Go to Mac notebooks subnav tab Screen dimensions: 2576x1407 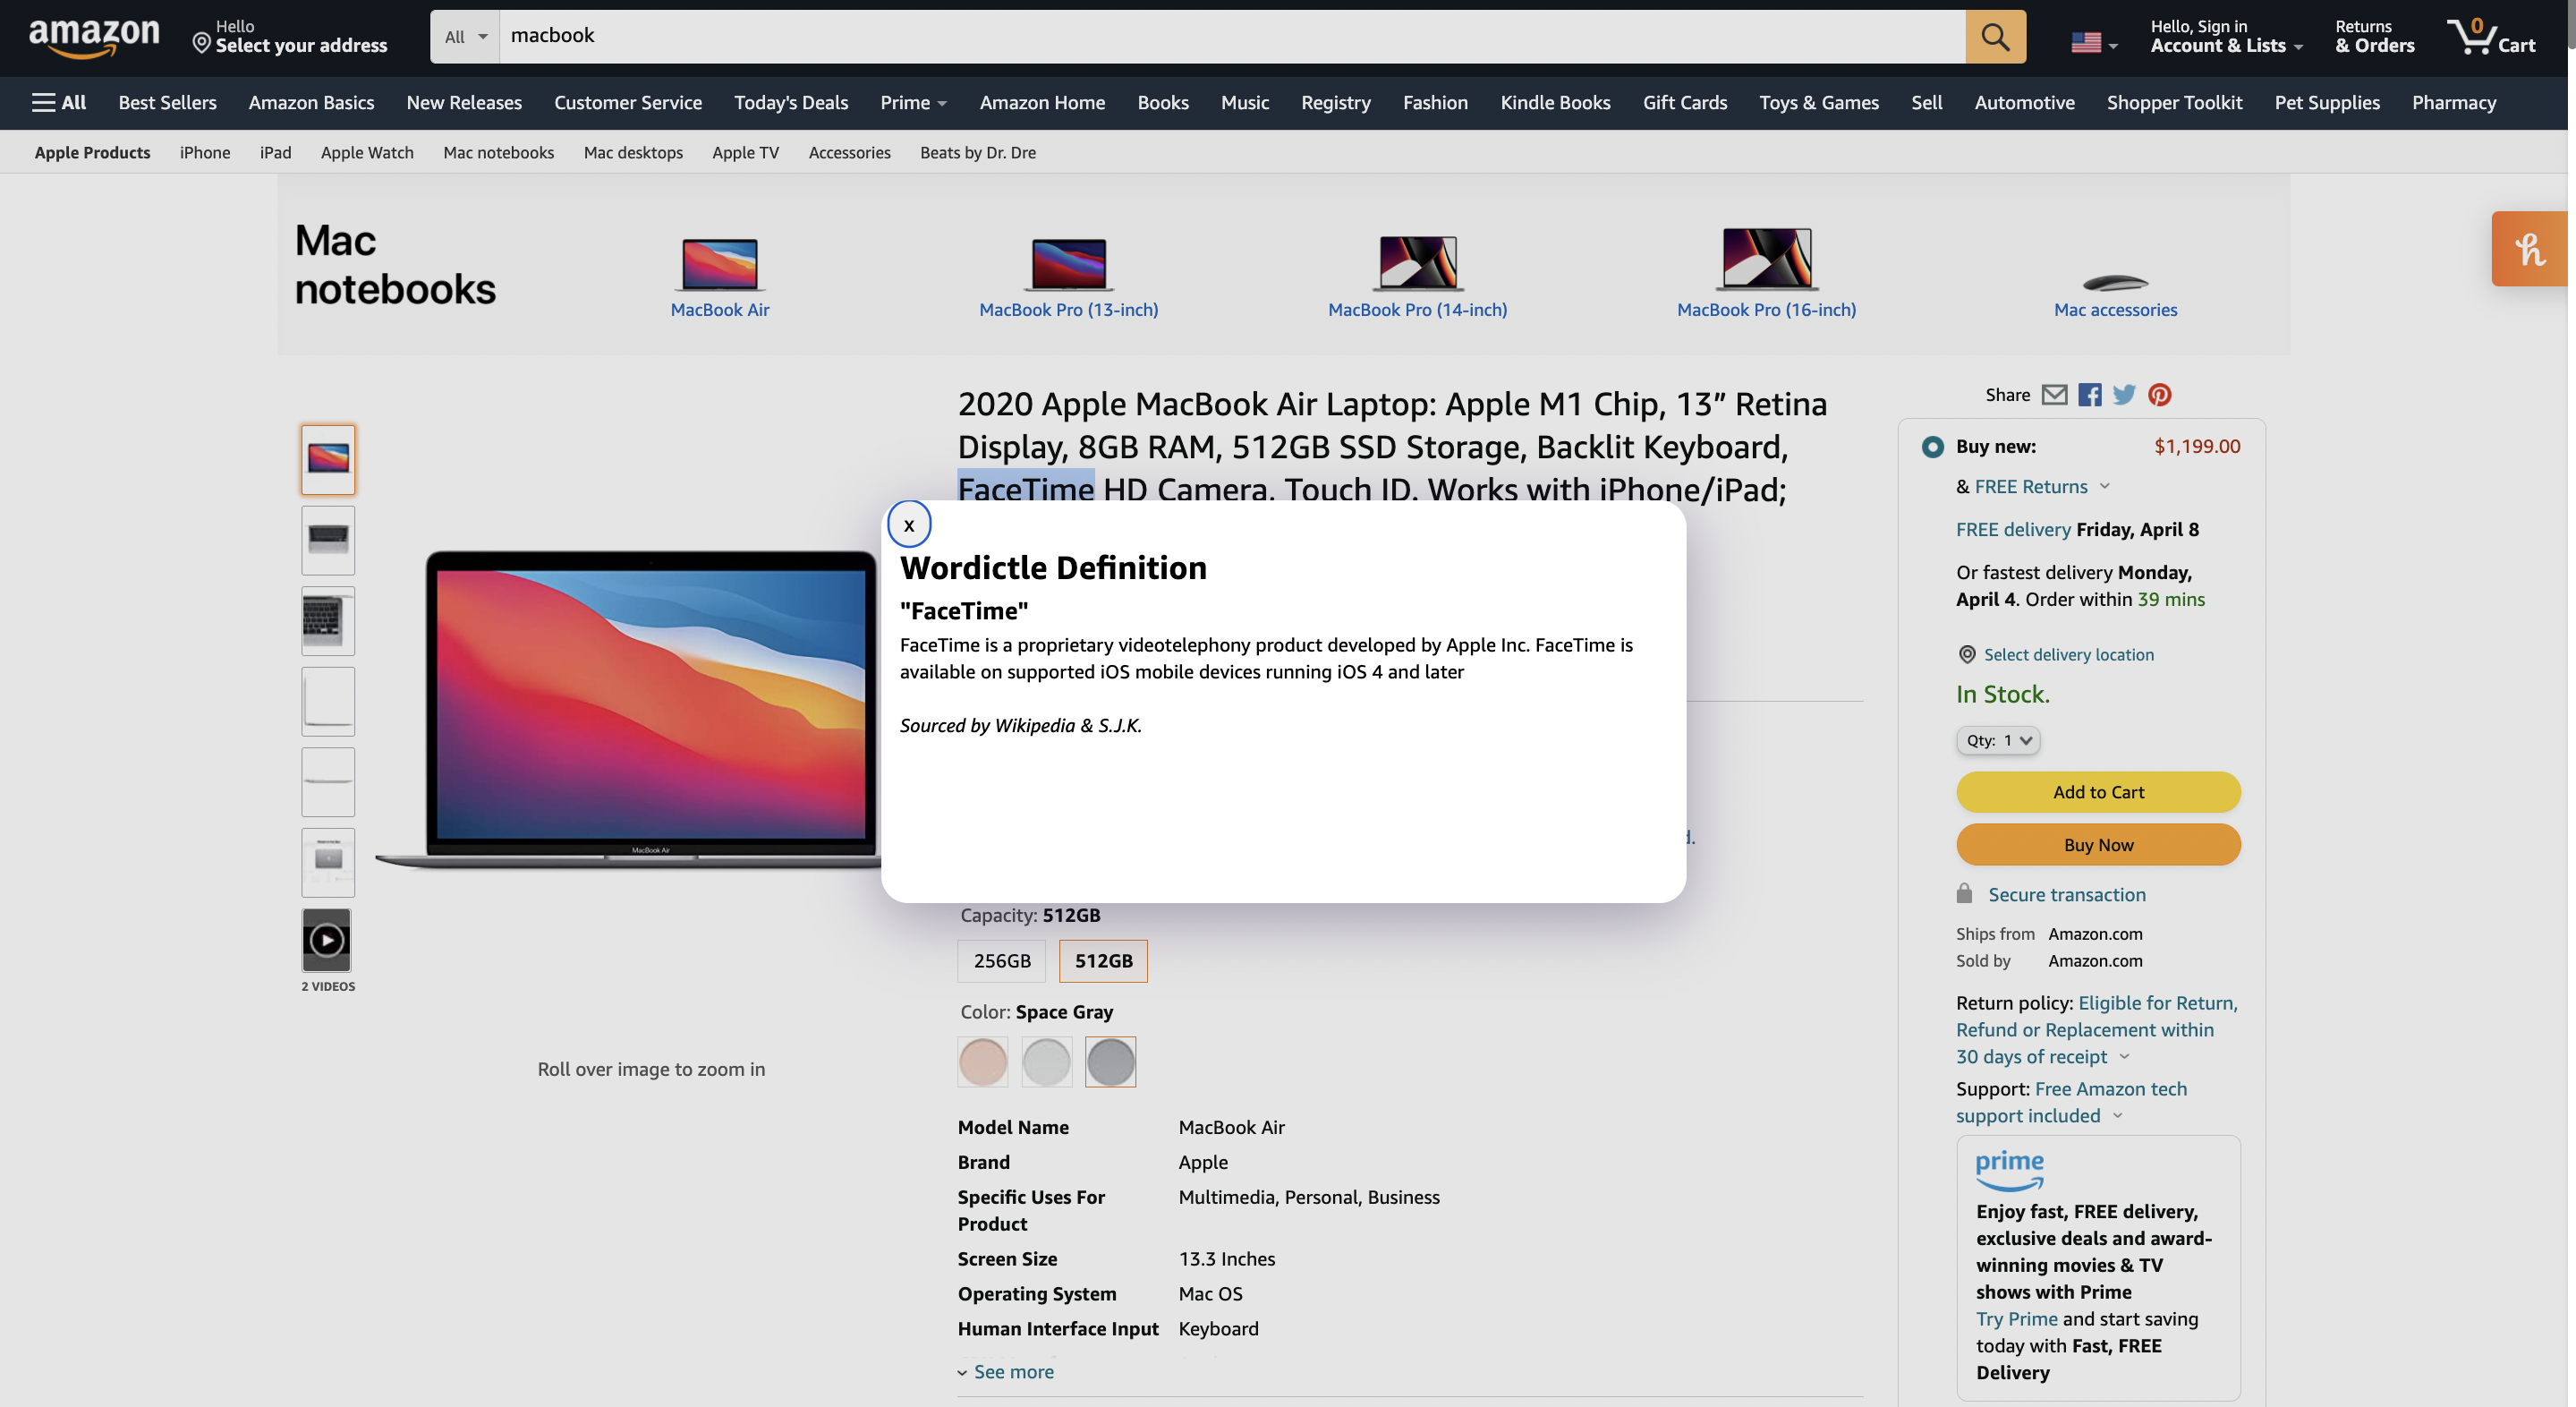click(x=498, y=153)
